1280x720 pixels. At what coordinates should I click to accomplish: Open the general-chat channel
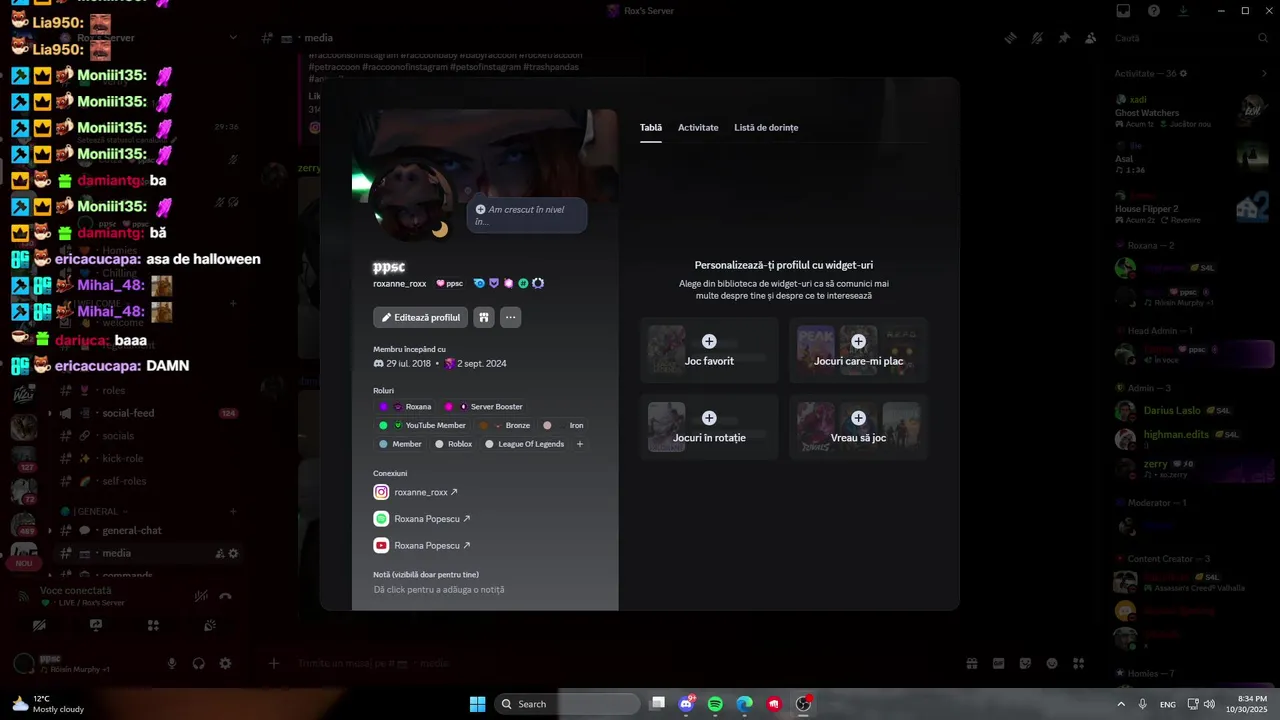[132, 531]
